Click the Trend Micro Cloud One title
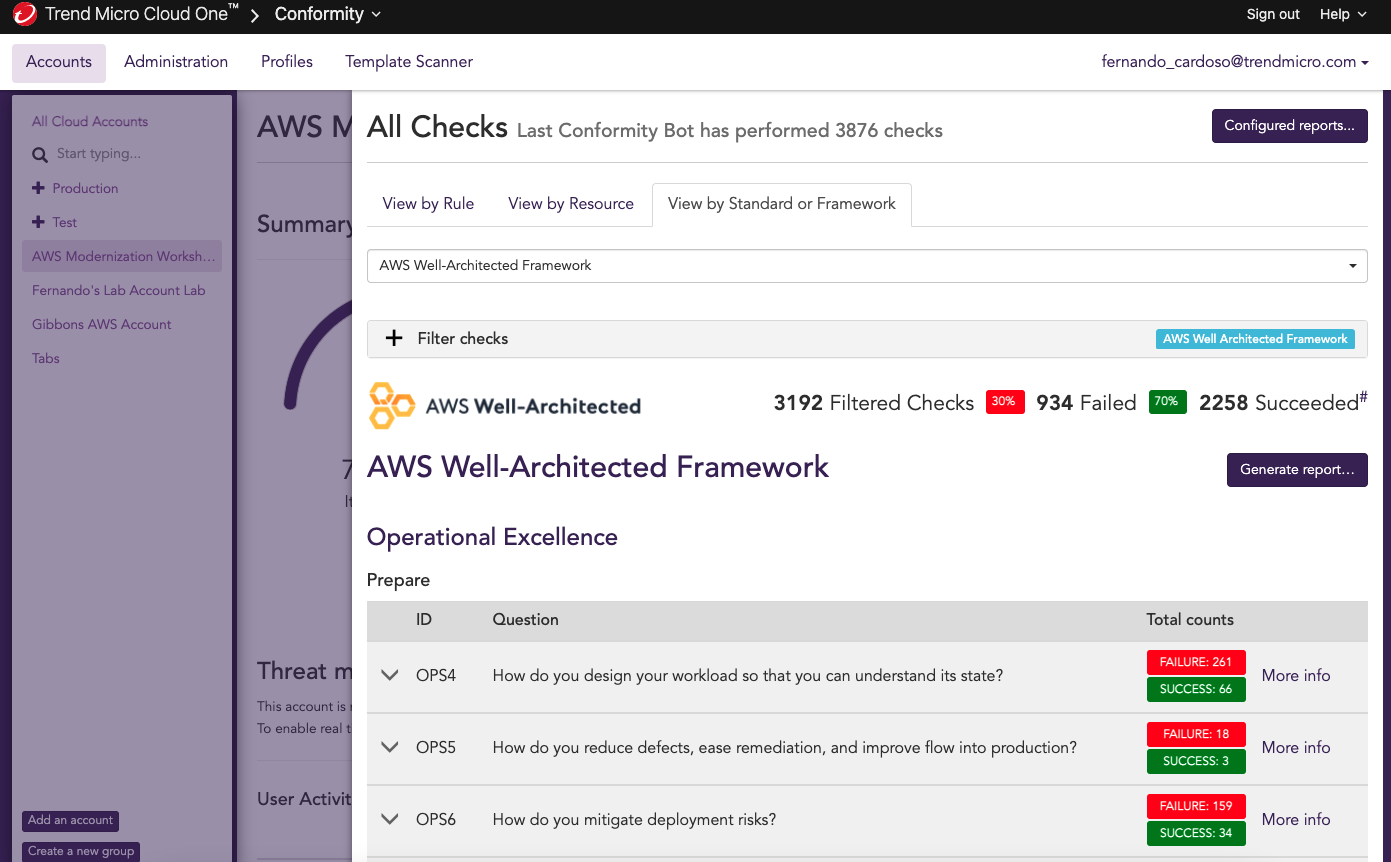This screenshot has height=862, width=1391. 141,14
